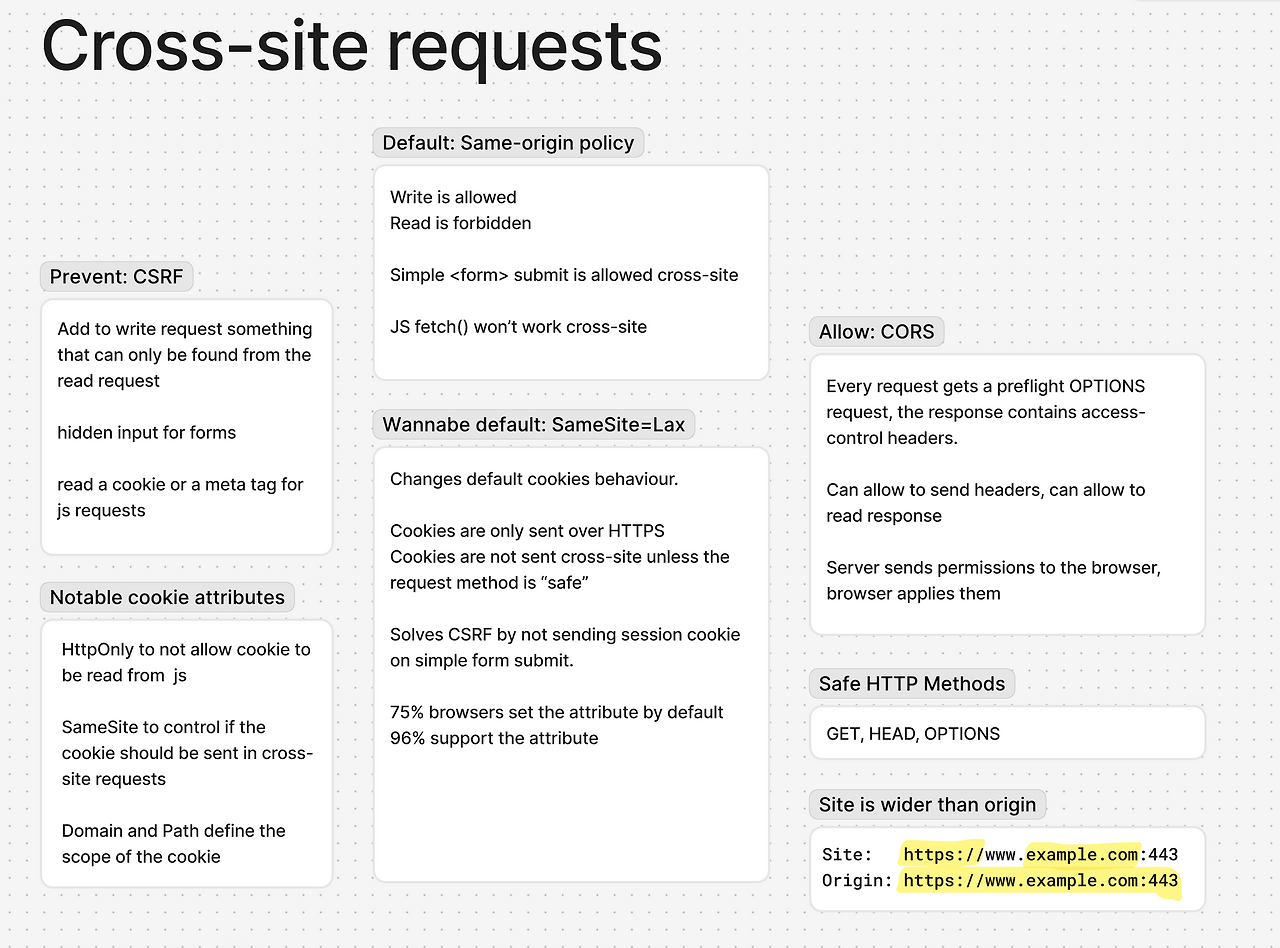
Task: Click the "Default: Same-origin policy" label
Action: click(x=507, y=142)
